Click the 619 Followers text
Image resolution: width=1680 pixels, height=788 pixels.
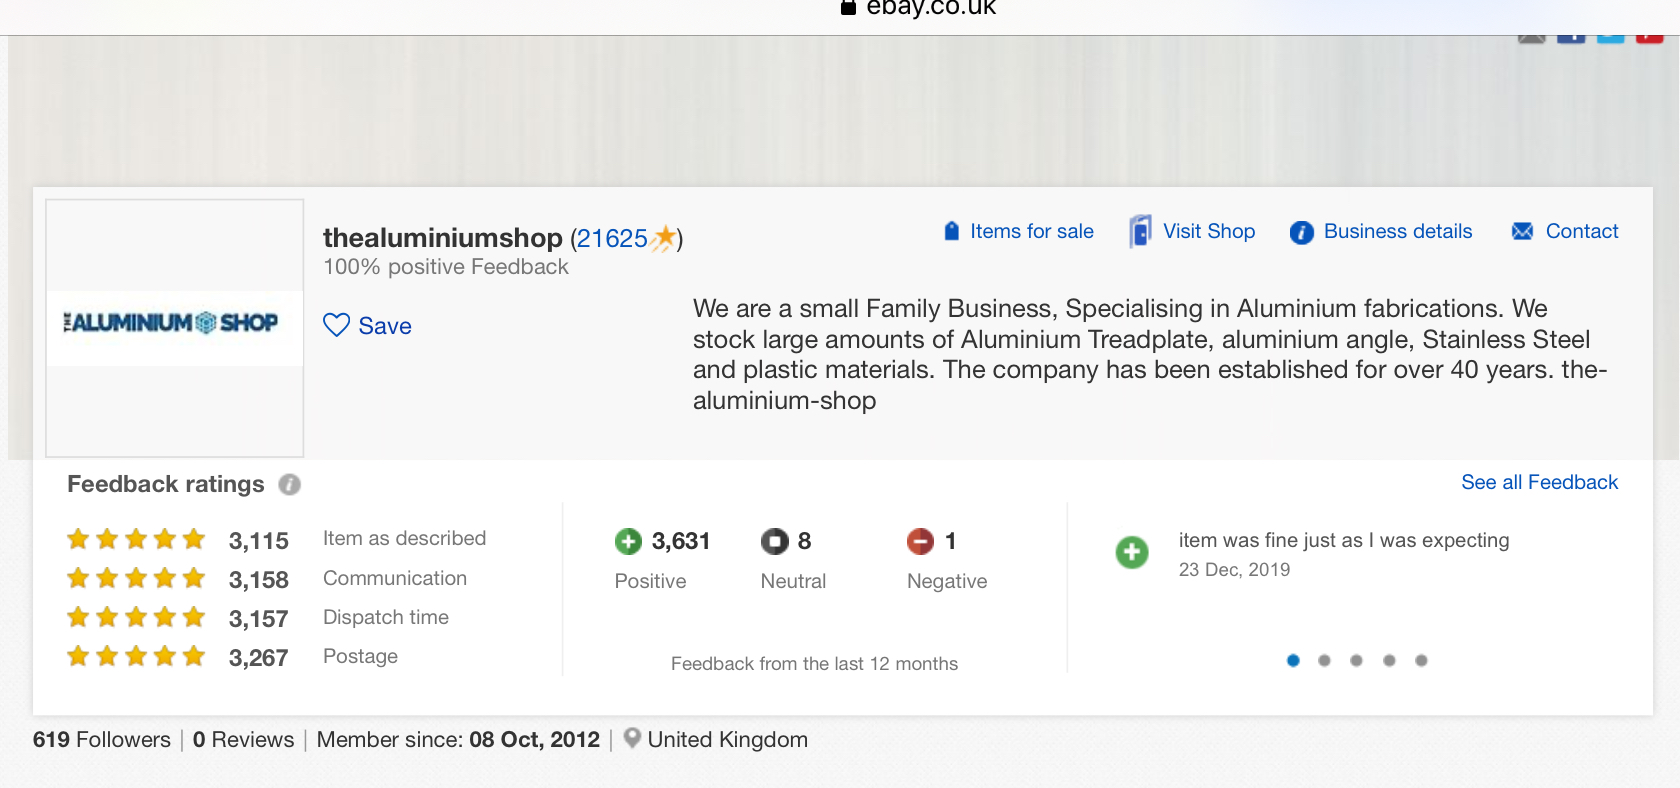point(102,740)
